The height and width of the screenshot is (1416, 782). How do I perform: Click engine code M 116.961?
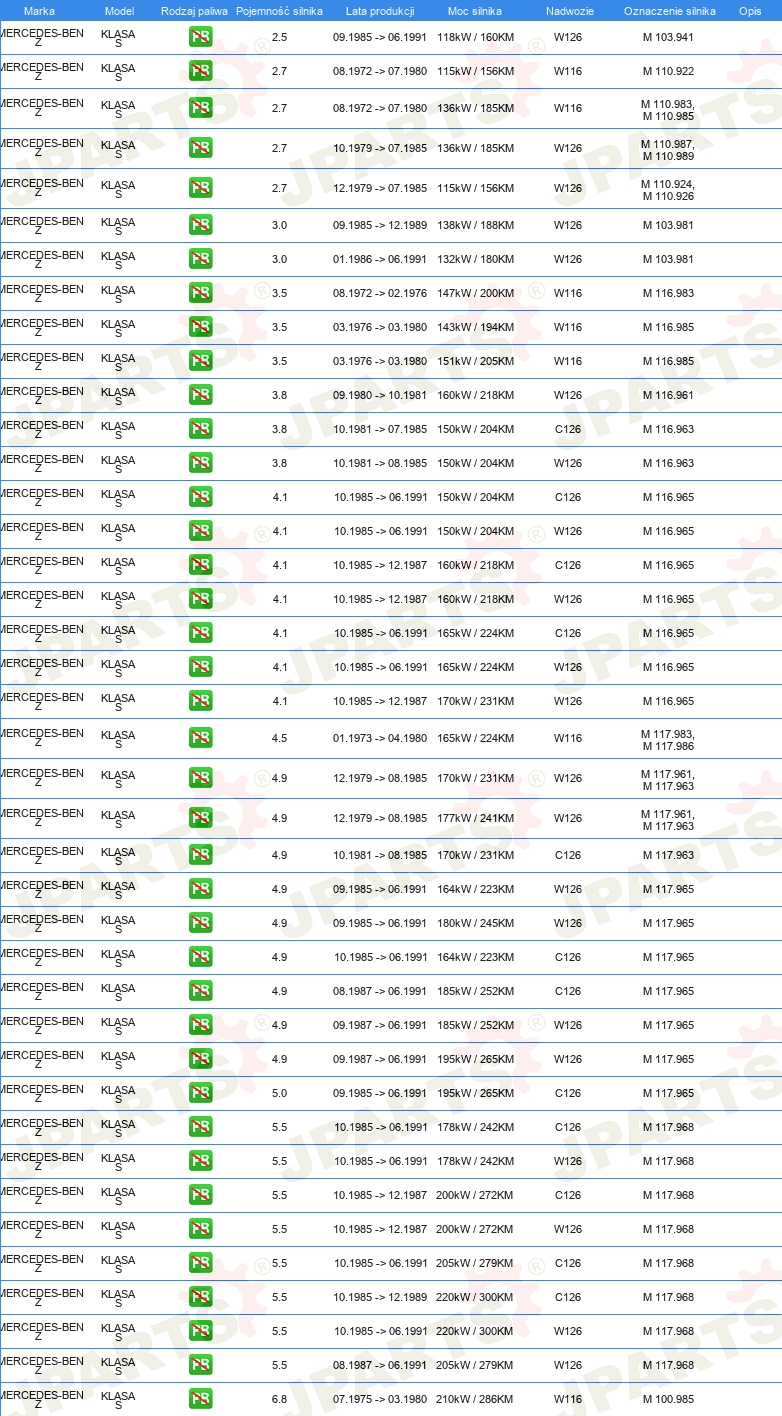(668, 395)
